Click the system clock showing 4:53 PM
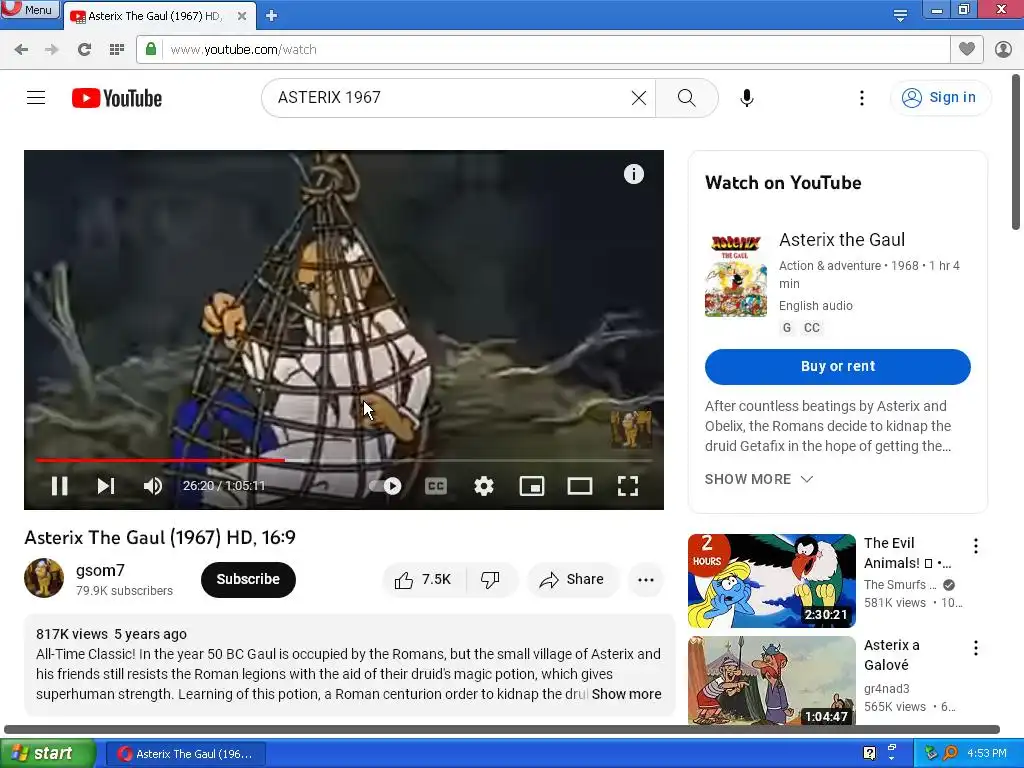1024x768 pixels. tap(987, 753)
